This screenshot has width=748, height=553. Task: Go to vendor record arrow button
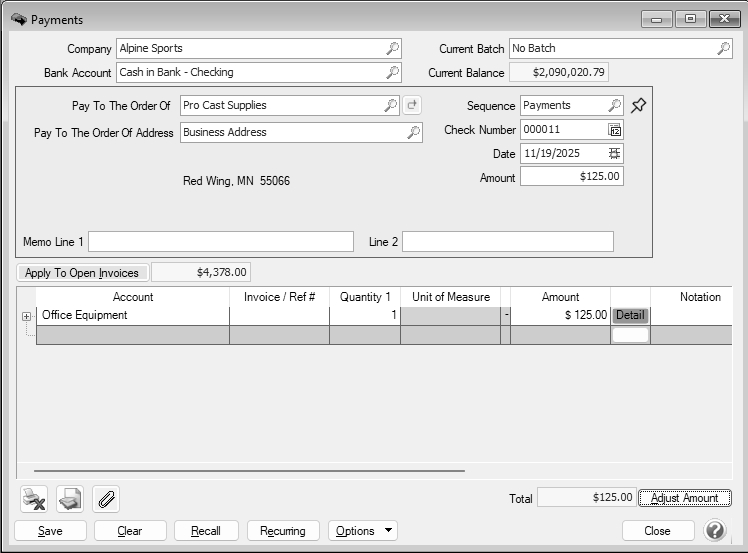[x=413, y=105]
